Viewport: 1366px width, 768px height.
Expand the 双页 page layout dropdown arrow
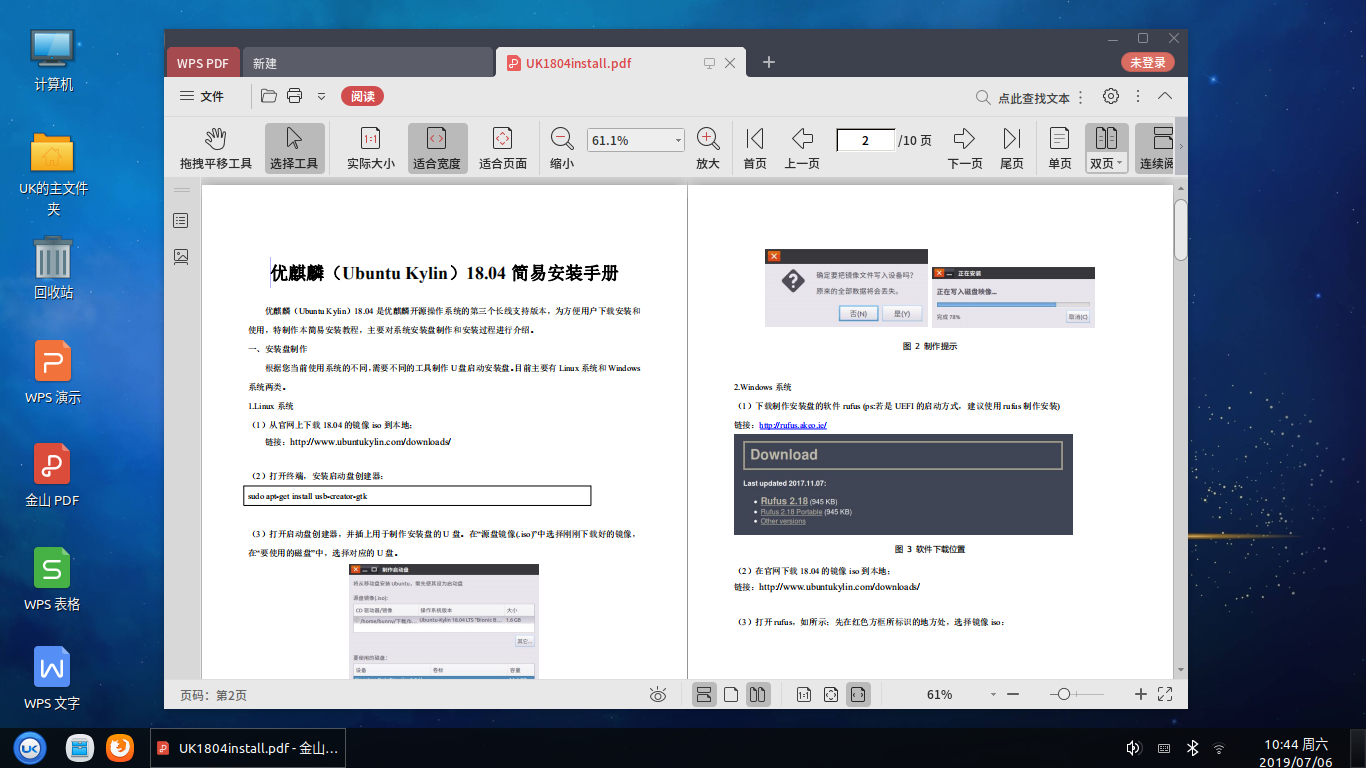[x=1118, y=165]
